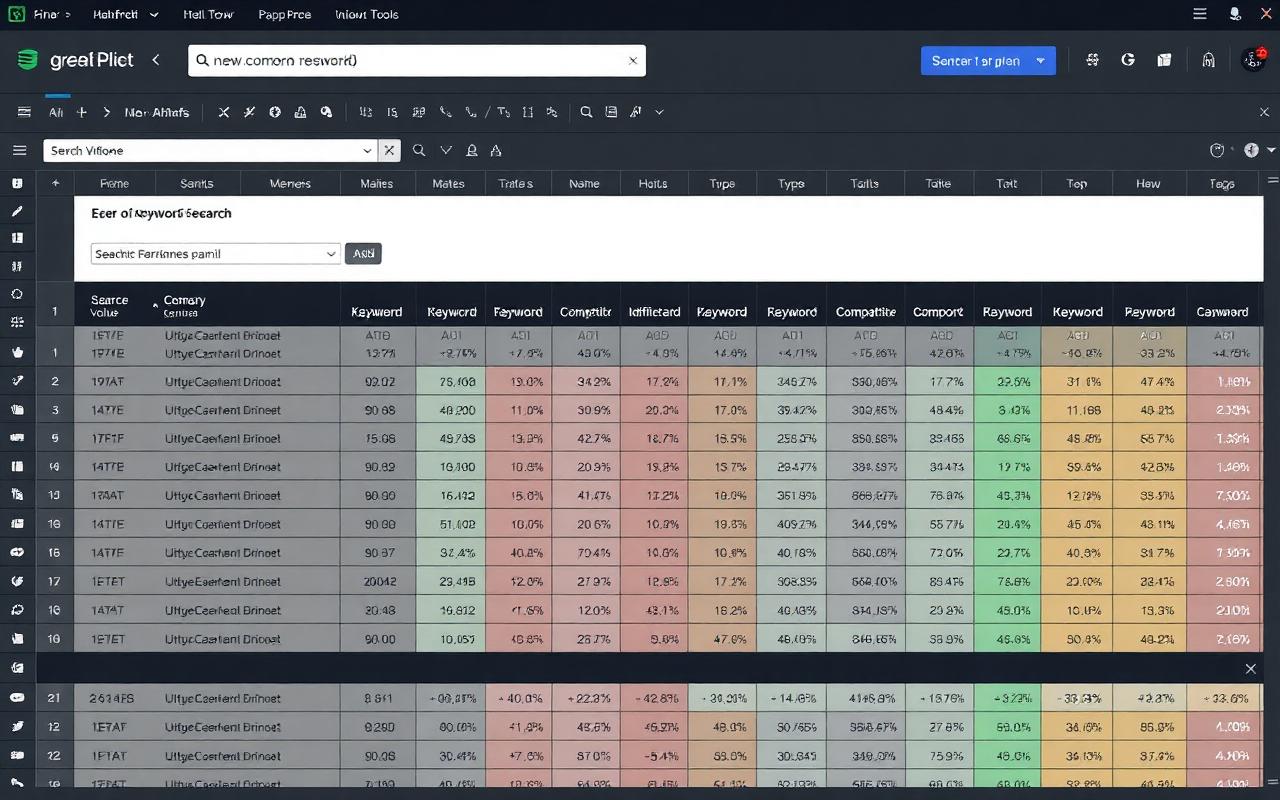Open the Hahfrctl menu
This screenshot has height=800, width=1280.
[x=117, y=15]
